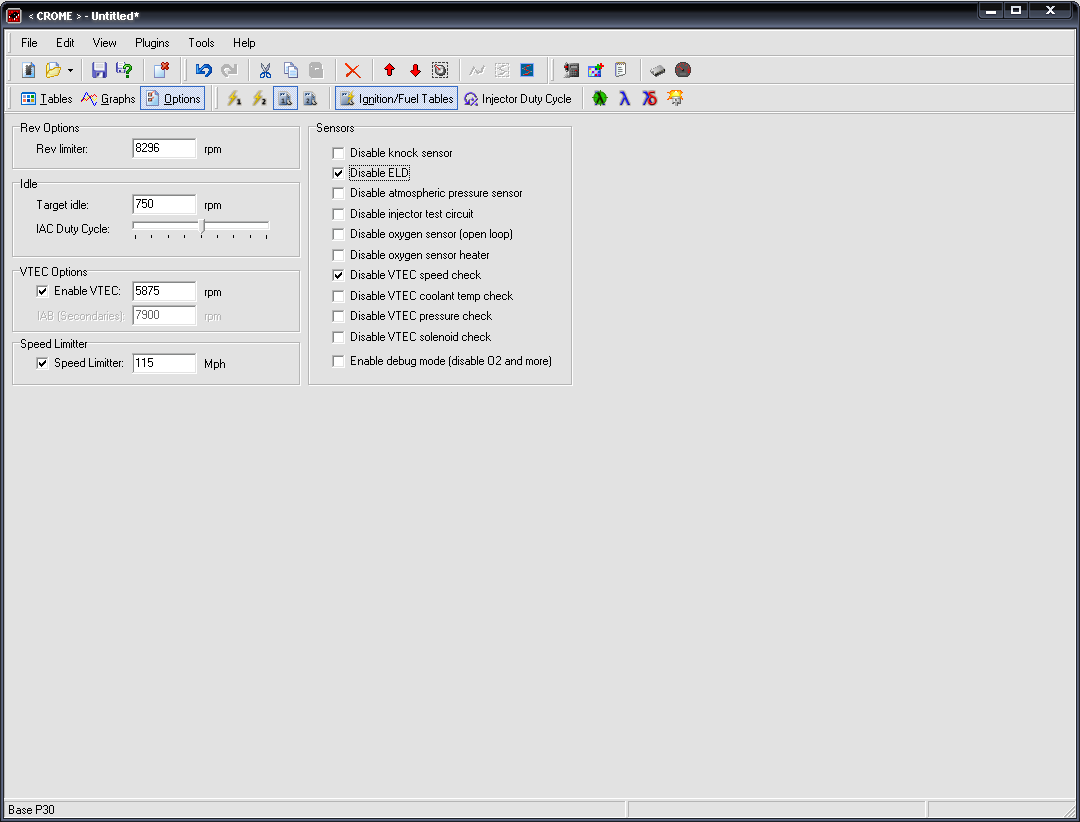1080x822 pixels.
Task: Click the New file icon
Action: (x=28, y=70)
